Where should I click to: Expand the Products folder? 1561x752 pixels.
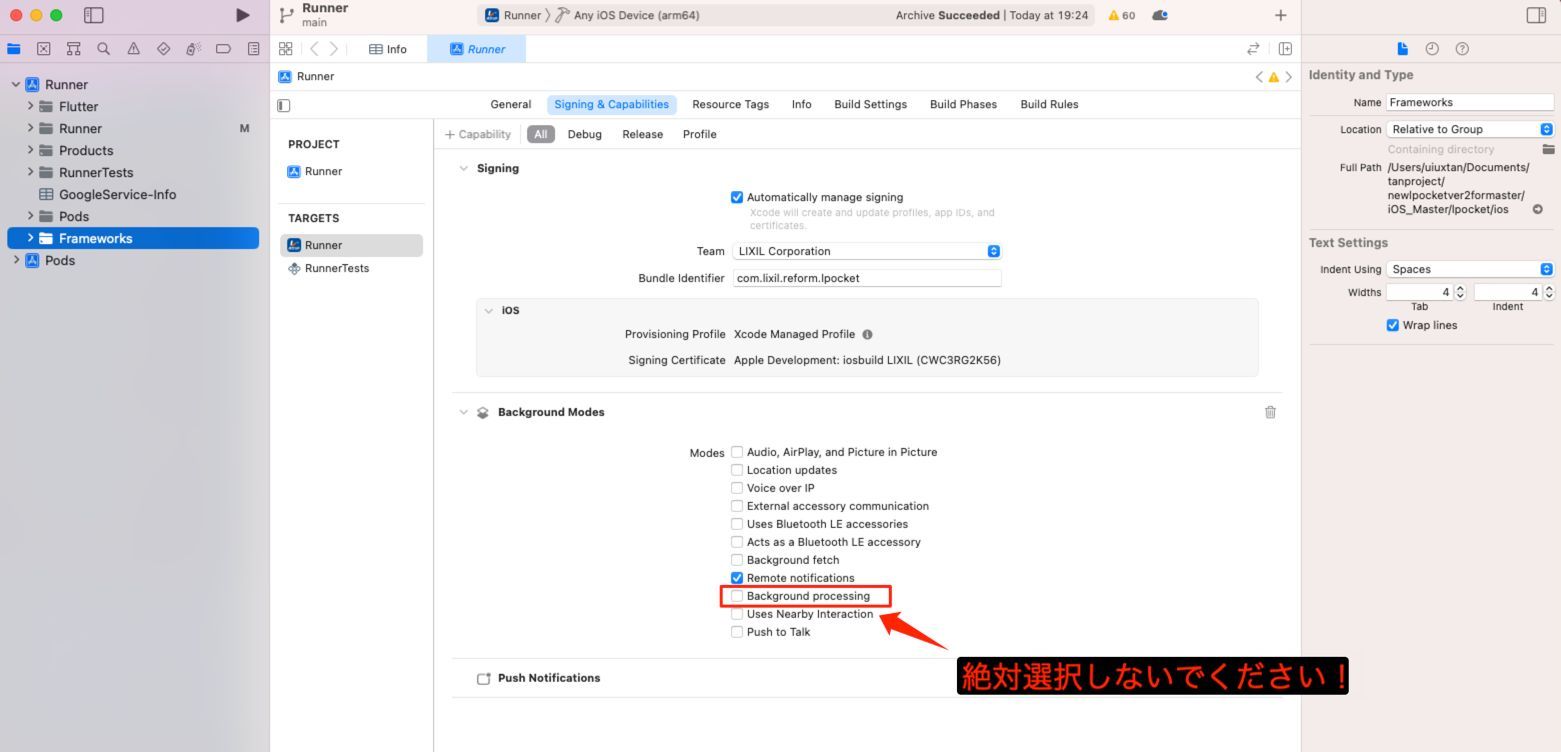[31, 150]
